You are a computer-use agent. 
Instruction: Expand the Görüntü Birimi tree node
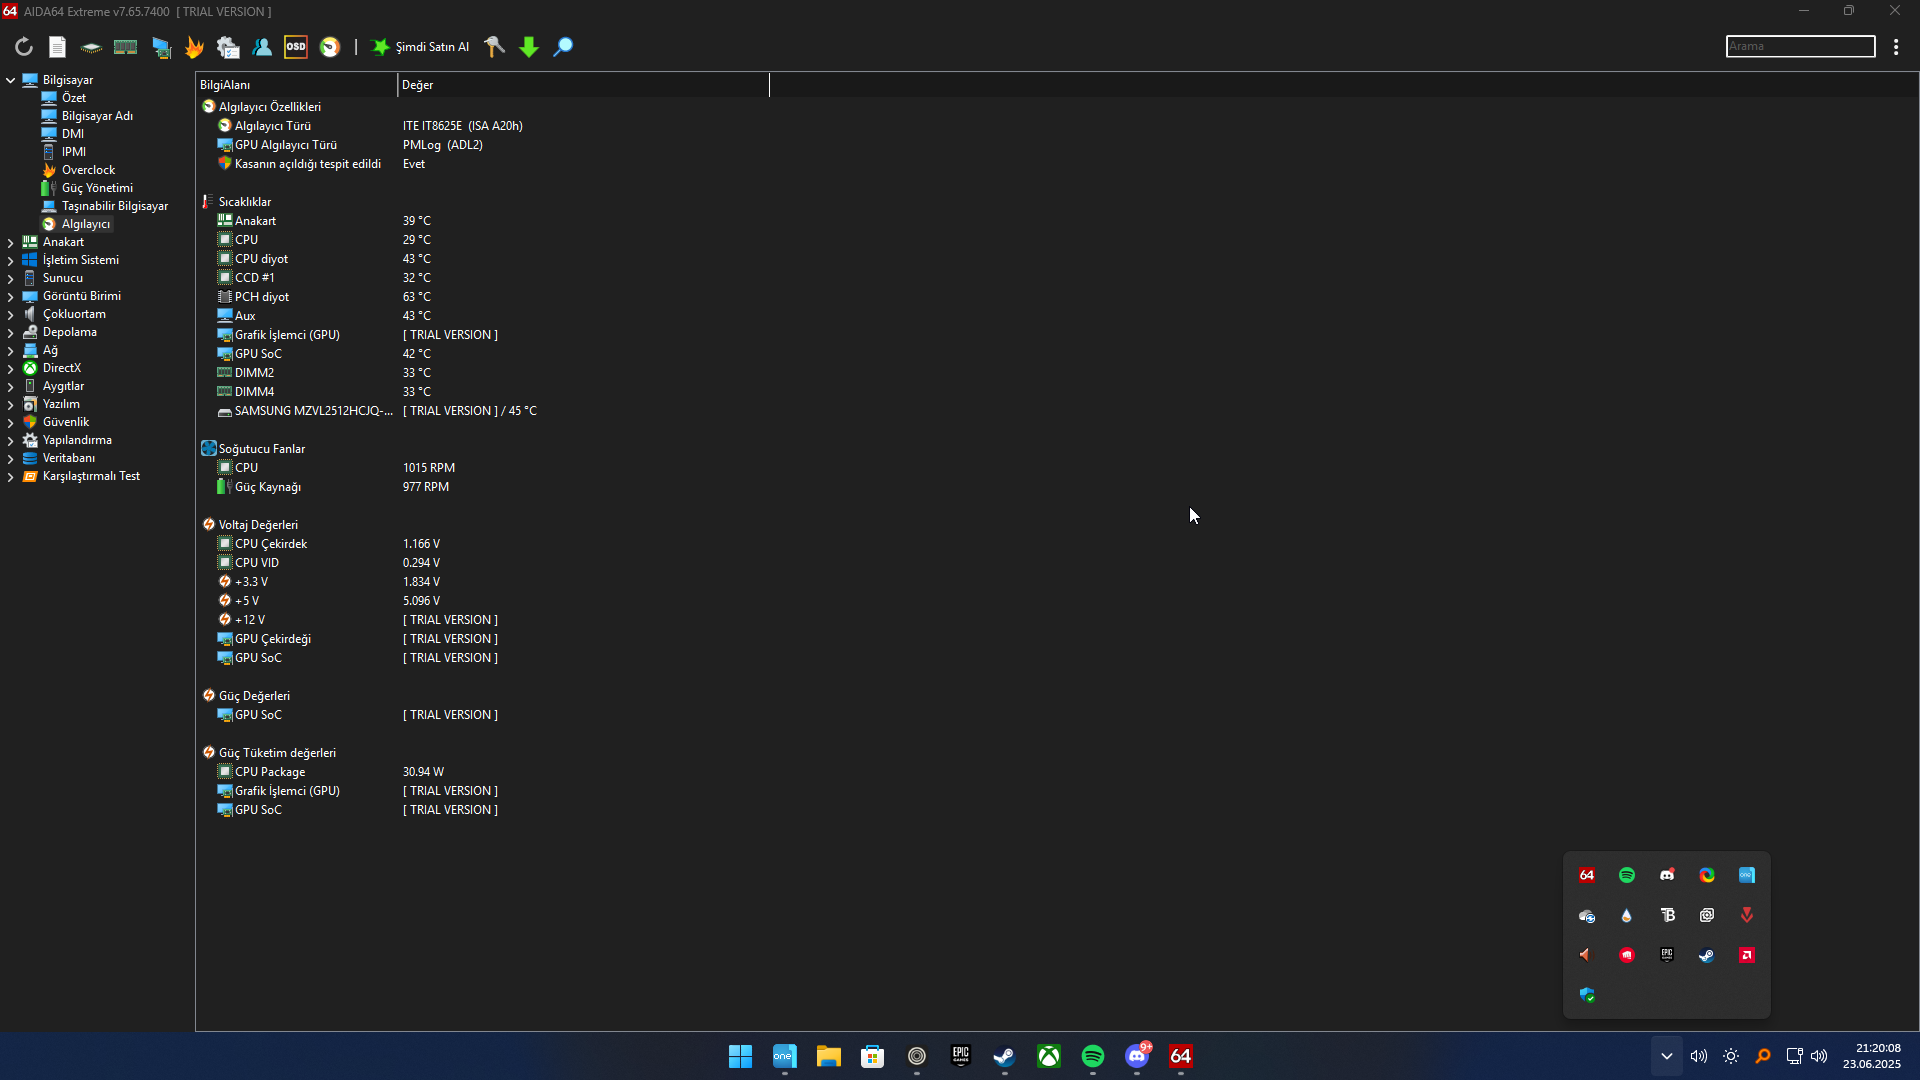coord(11,296)
